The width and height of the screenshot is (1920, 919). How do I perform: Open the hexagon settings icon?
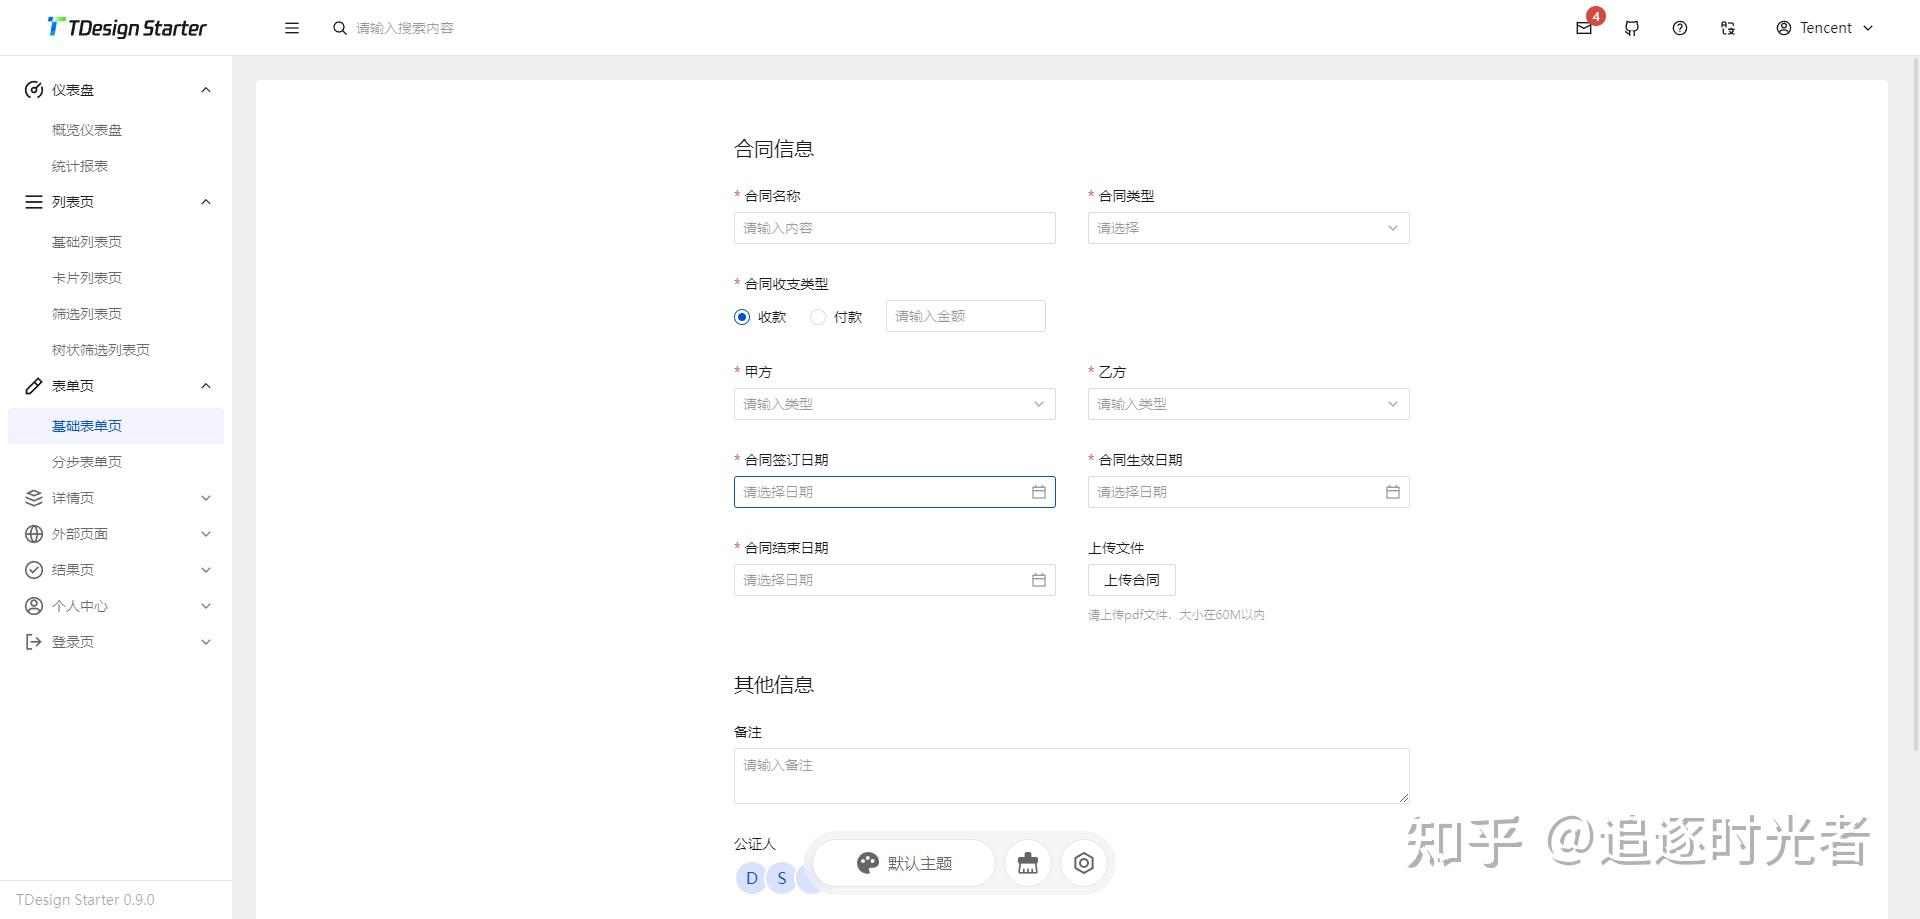[1084, 863]
